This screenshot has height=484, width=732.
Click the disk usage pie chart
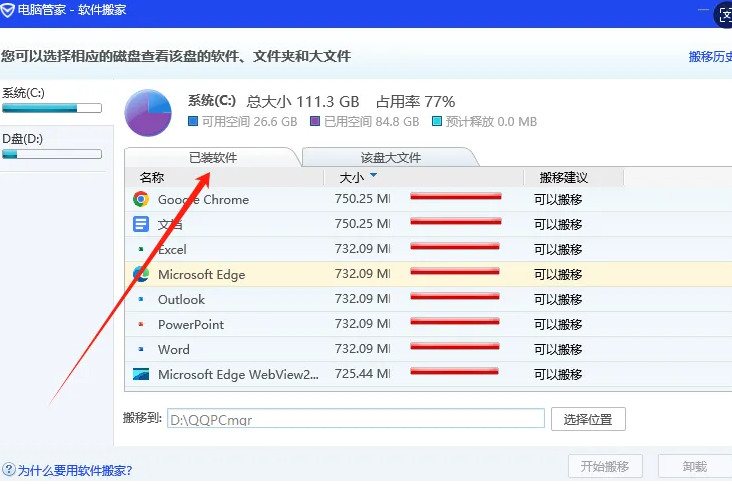tap(148, 112)
